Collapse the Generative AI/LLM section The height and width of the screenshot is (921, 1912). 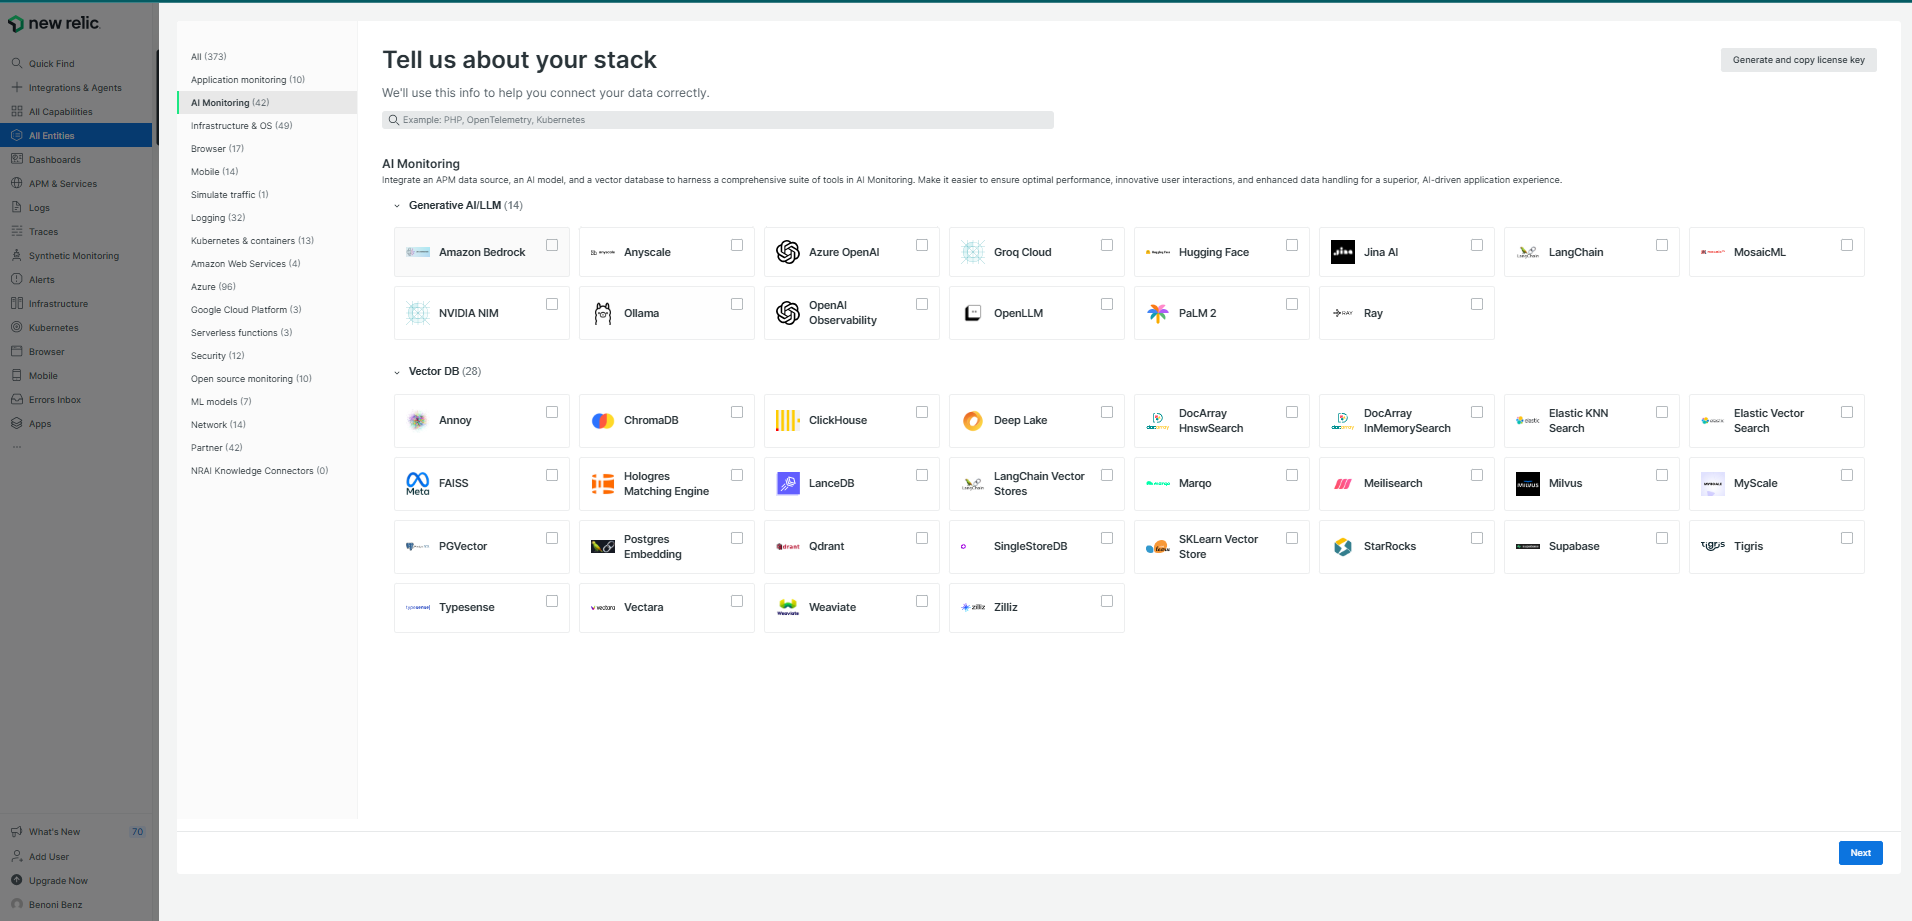click(x=397, y=206)
